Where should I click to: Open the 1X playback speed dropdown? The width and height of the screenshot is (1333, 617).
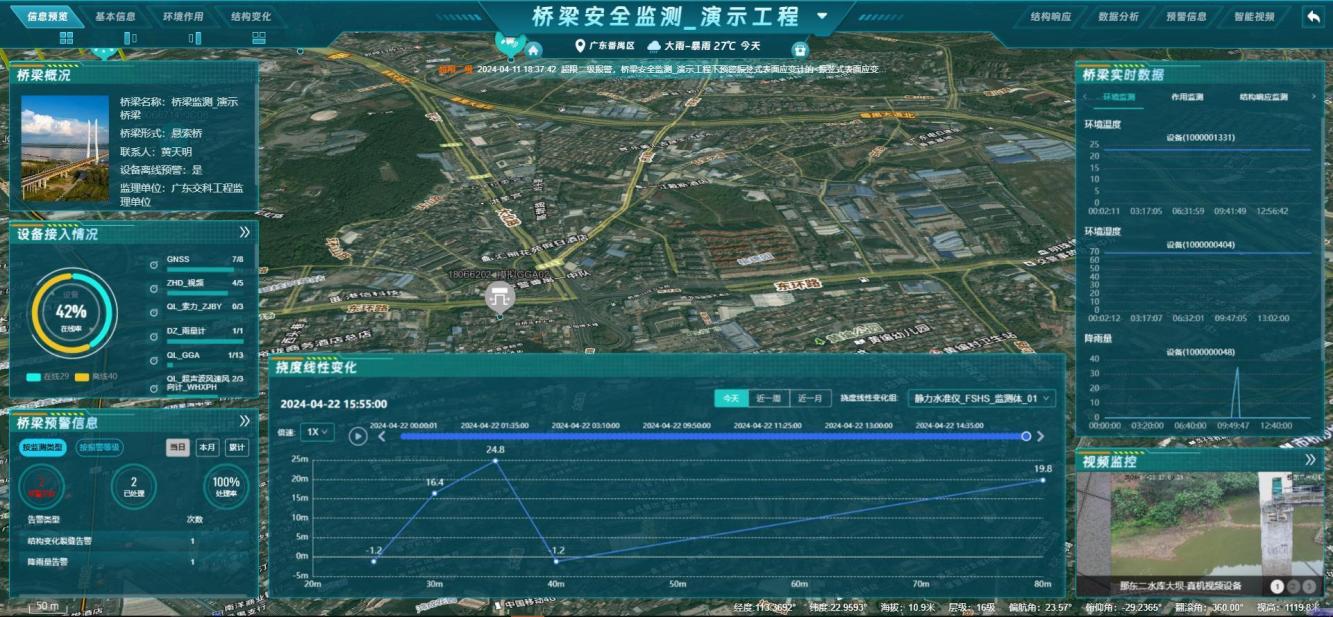[318, 432]
